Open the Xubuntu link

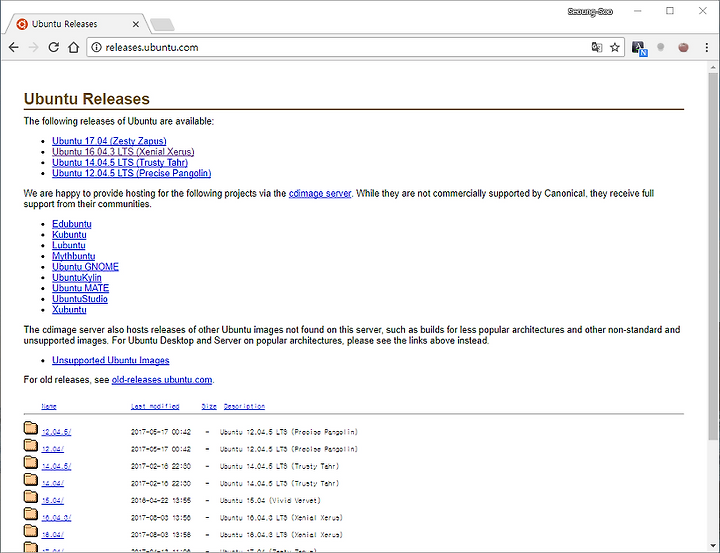click(69, 310)
